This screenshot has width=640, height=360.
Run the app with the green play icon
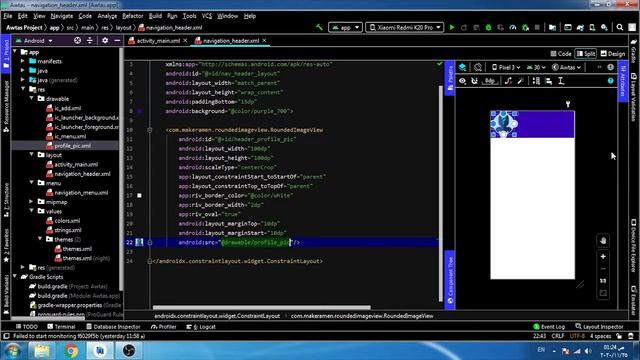click(452, 27)
